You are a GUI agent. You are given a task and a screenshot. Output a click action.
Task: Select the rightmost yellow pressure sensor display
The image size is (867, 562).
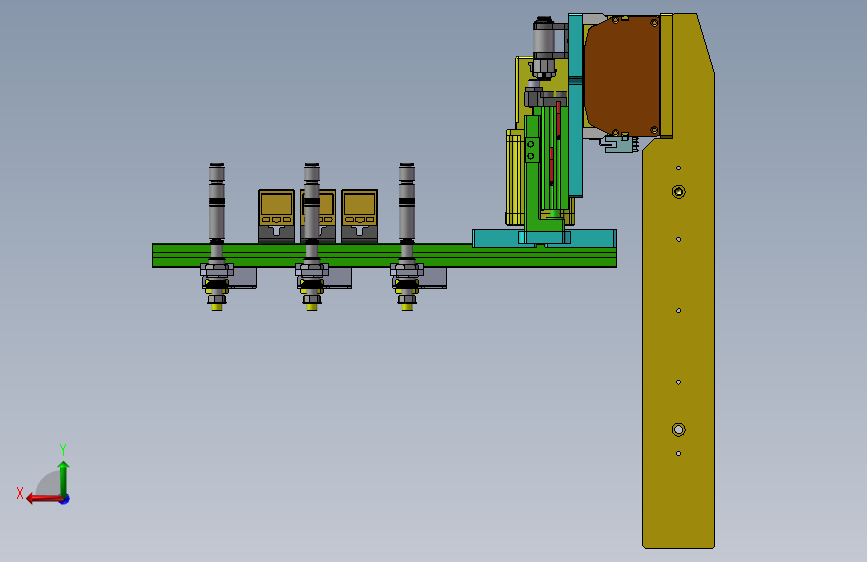tap(359, 208)
